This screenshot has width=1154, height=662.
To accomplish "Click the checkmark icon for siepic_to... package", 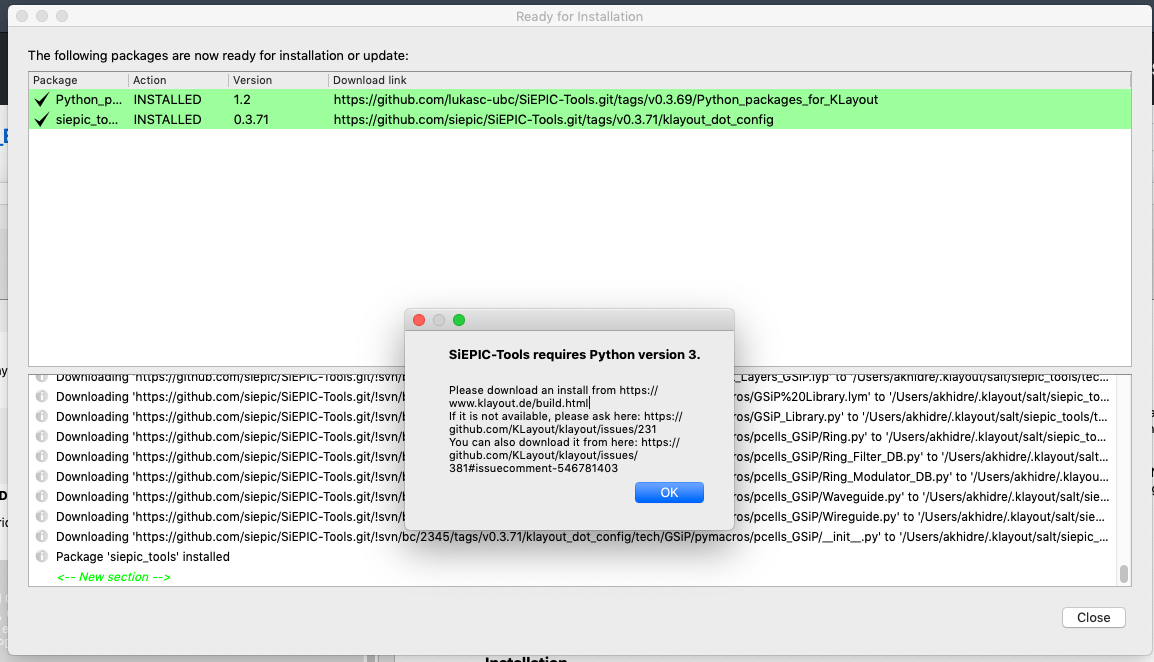I will click(42, 119).
